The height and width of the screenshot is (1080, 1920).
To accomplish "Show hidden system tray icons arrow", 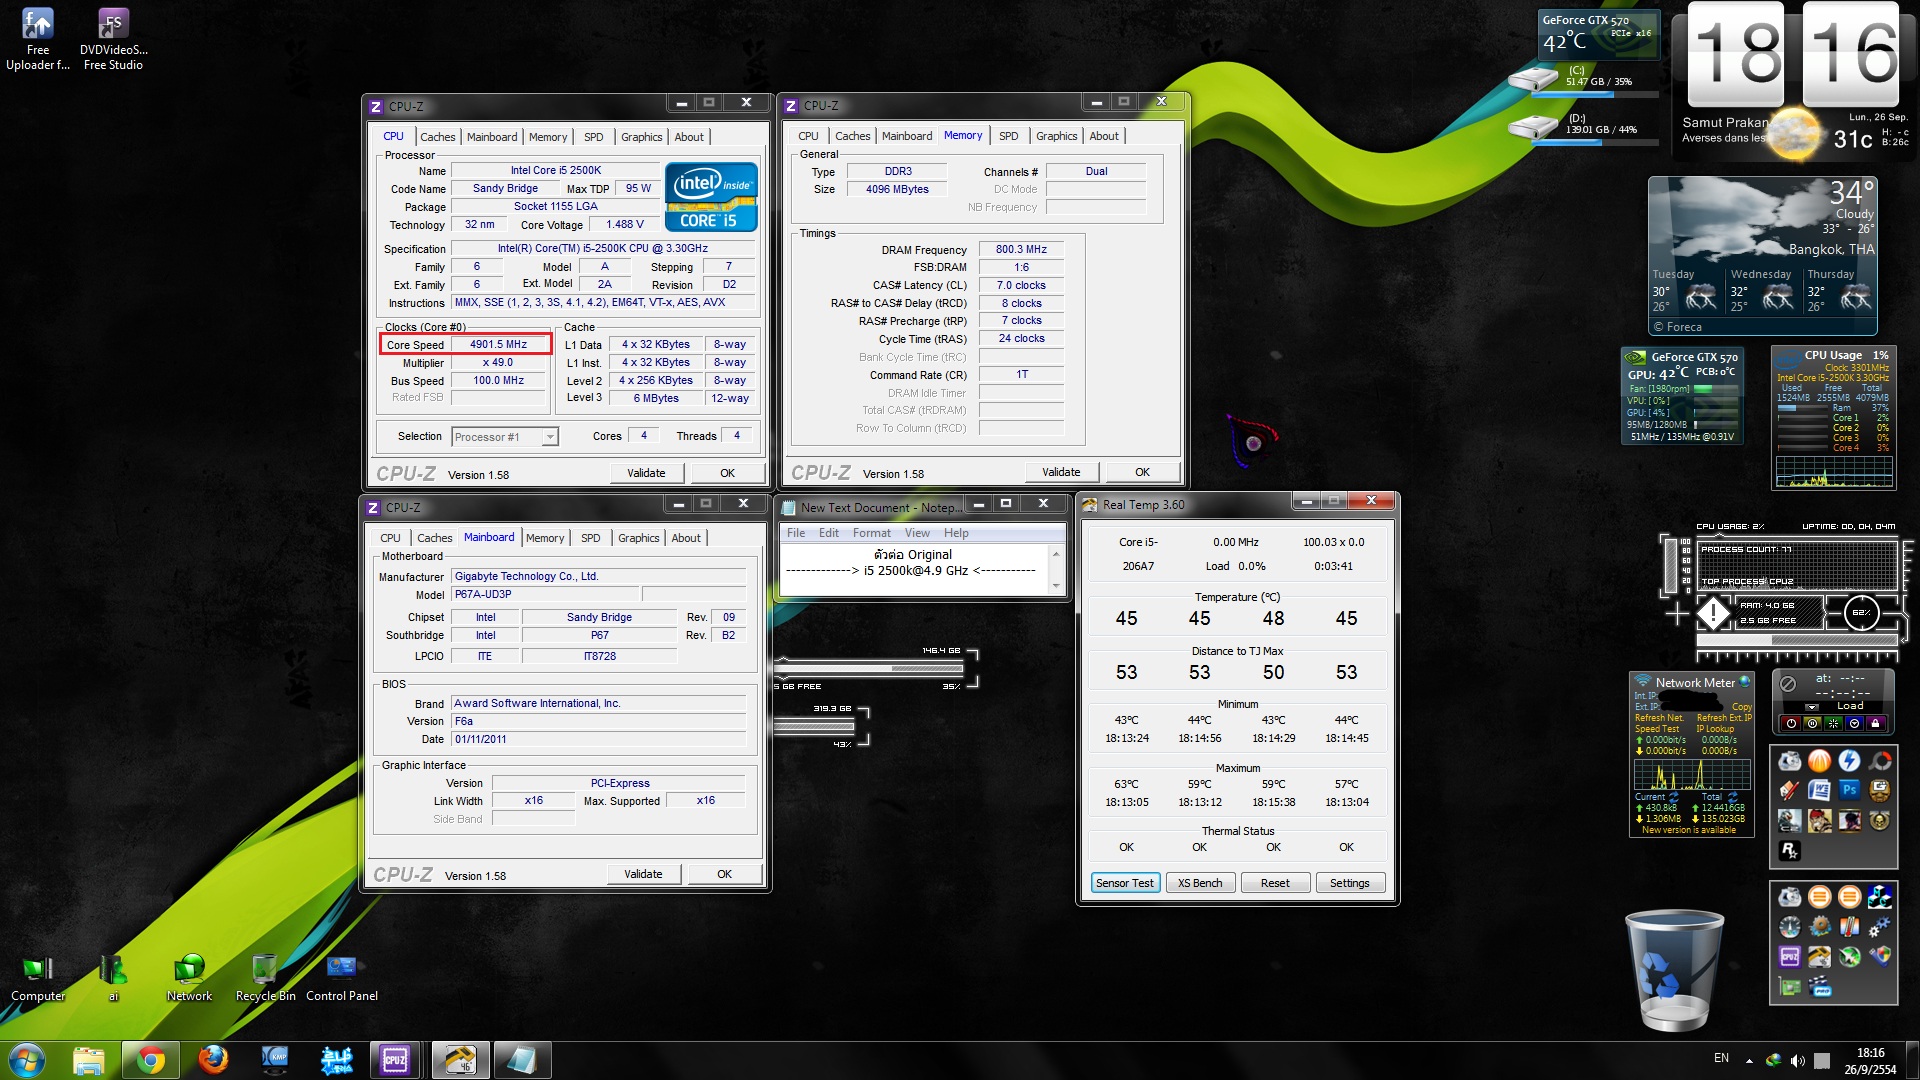I will (x=1749, y=1060).
